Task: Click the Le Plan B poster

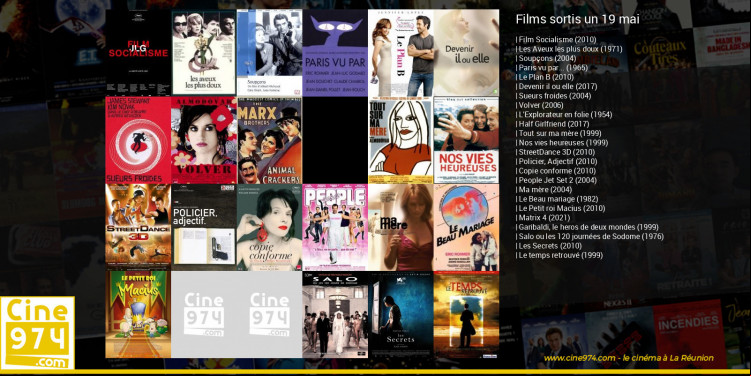Action: (x=401, y=53)
